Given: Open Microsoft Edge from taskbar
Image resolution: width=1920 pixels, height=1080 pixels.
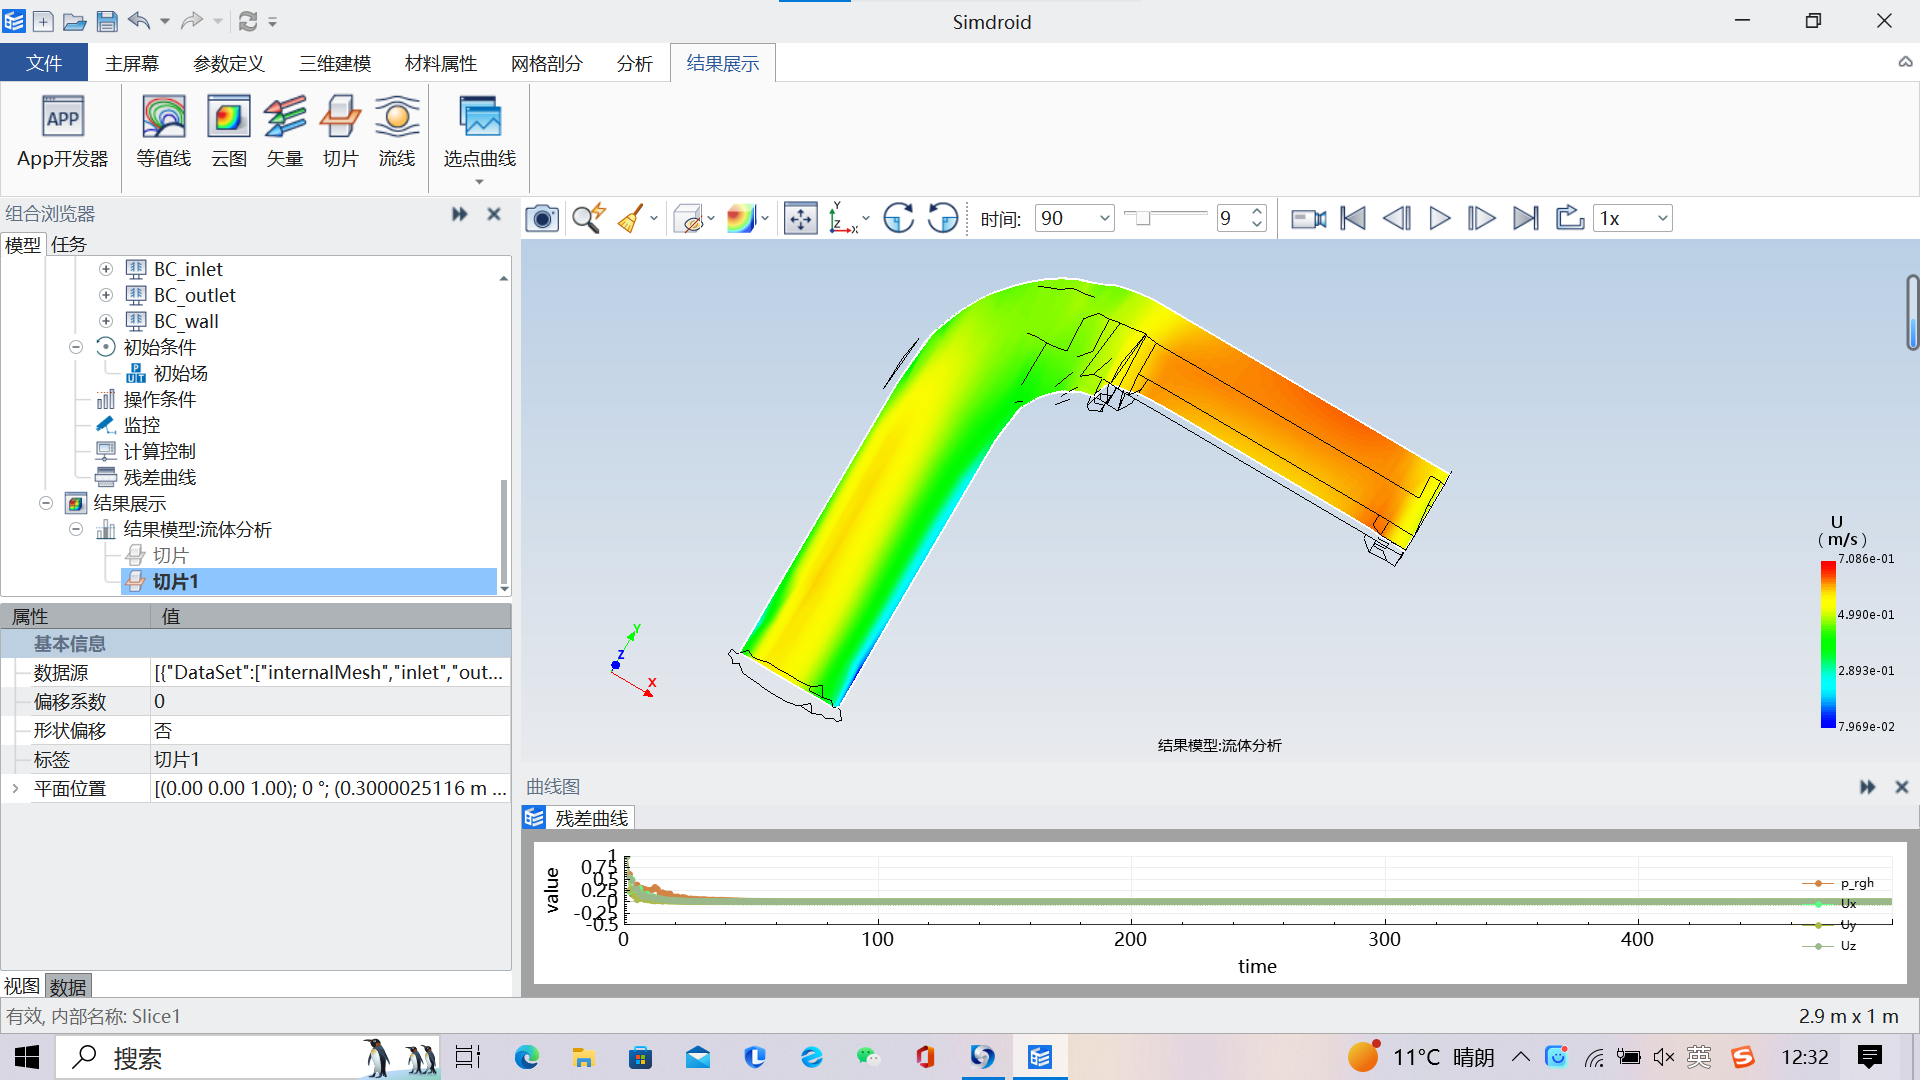Looking at the screenshot, I should tap(526, 1057).
